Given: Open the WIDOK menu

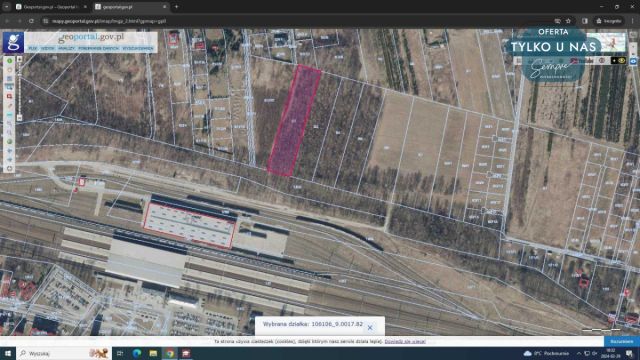Looking at the screenshot, I should coord(48,48).
